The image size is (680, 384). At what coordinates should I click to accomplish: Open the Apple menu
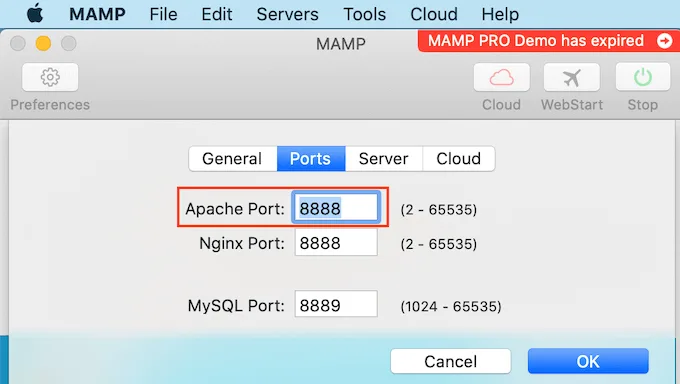tap(35, 13)
